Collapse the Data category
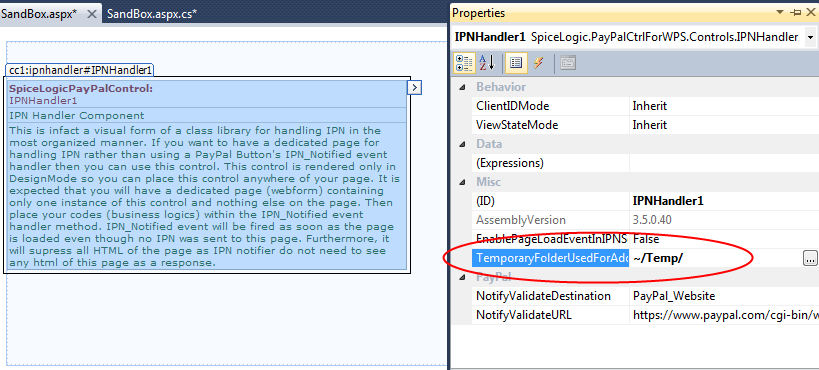 (462, 144)
